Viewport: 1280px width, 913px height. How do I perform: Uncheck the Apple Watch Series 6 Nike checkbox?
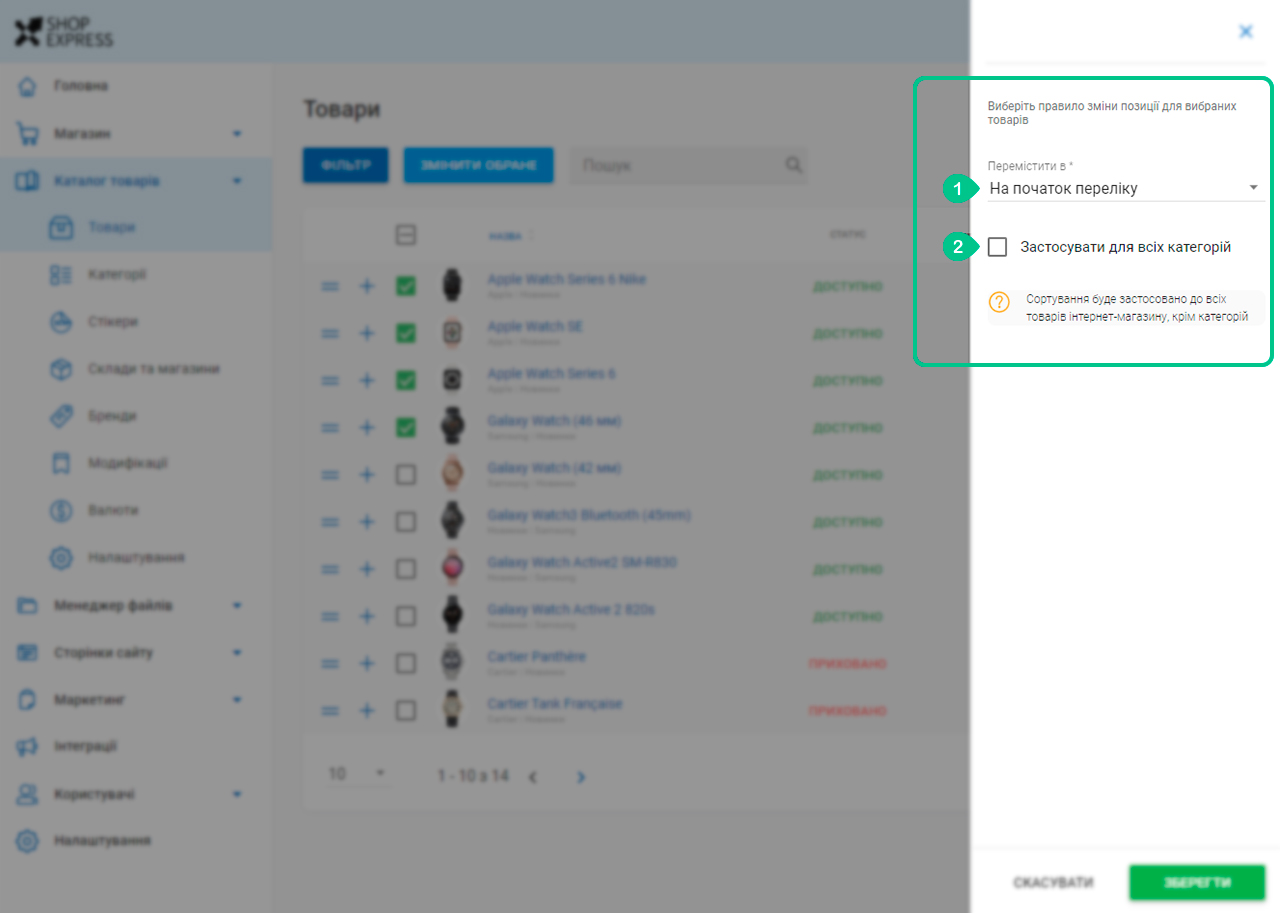tap(406, 286)
